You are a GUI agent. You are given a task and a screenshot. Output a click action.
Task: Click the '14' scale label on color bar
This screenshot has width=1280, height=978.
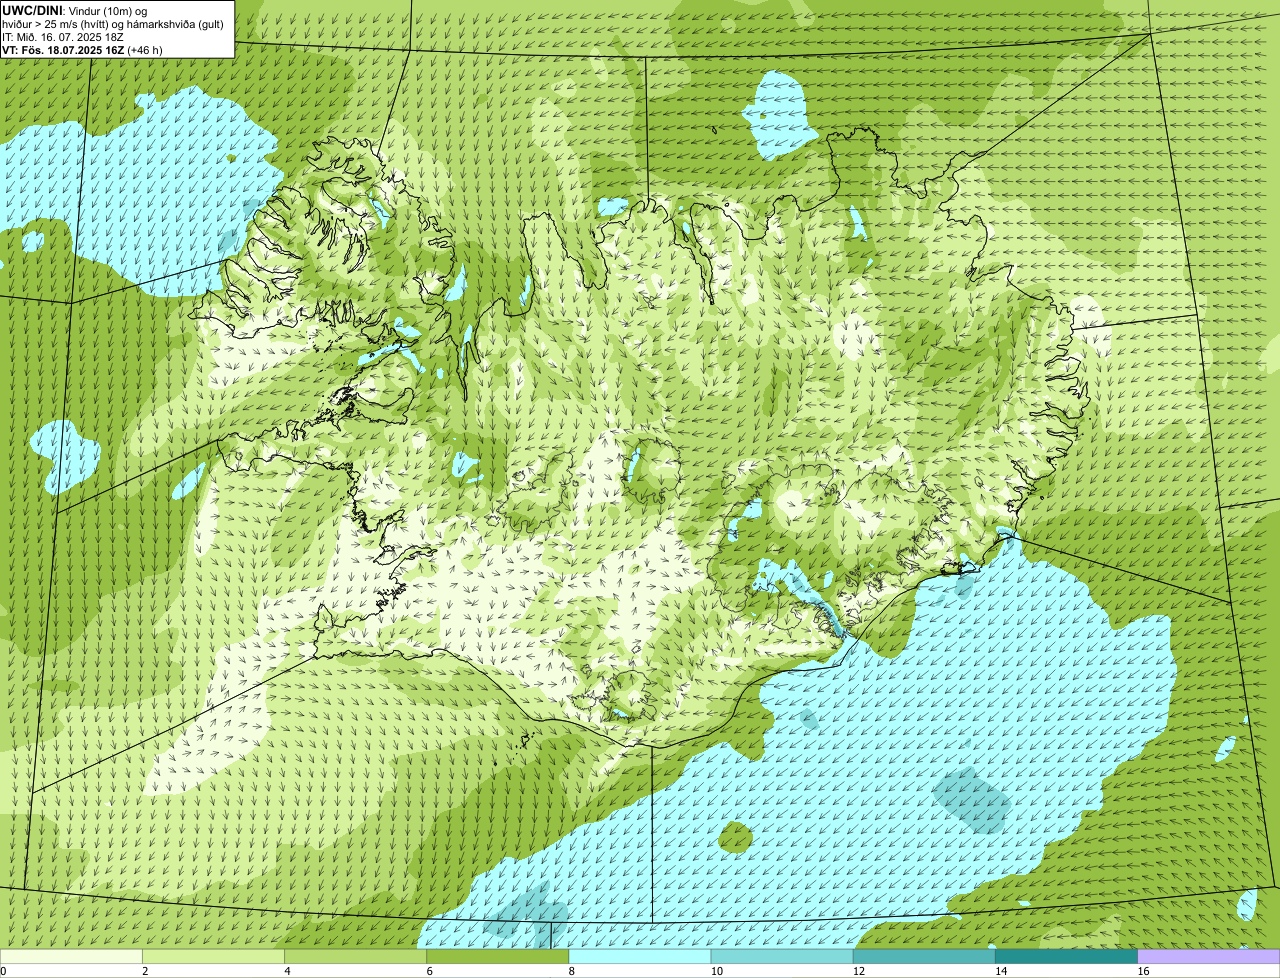[x=1001, y=971]
